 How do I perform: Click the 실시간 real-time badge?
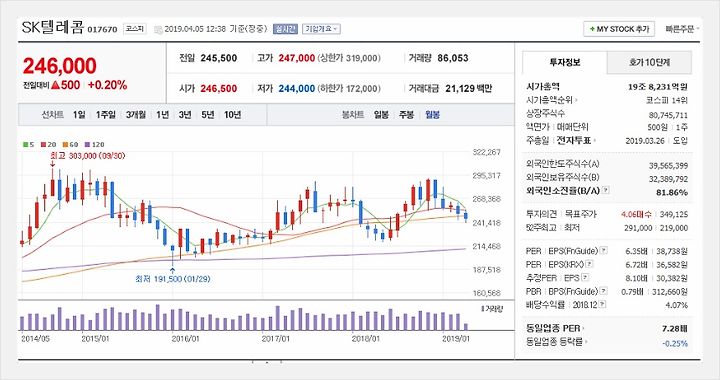(285, 29)
